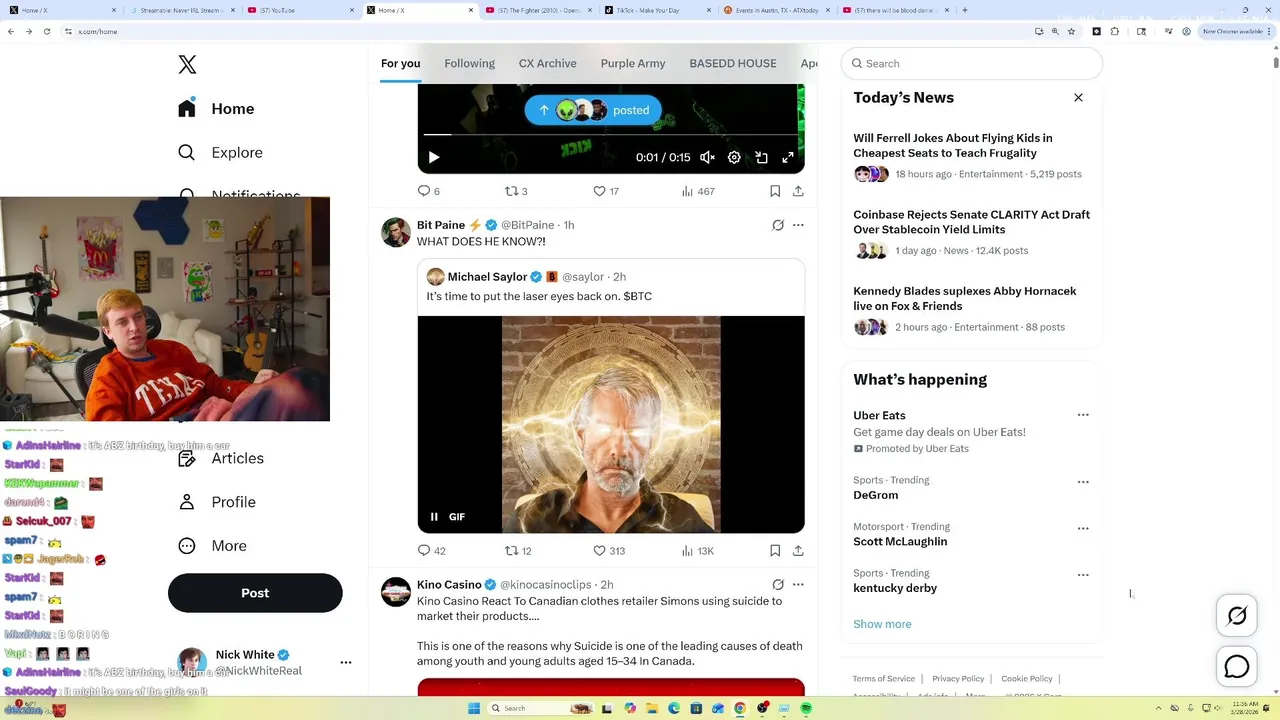Screen dimensions: 1280x720
Task: Bookmark this page with the star icon
Action: (x=1072, y=31)
